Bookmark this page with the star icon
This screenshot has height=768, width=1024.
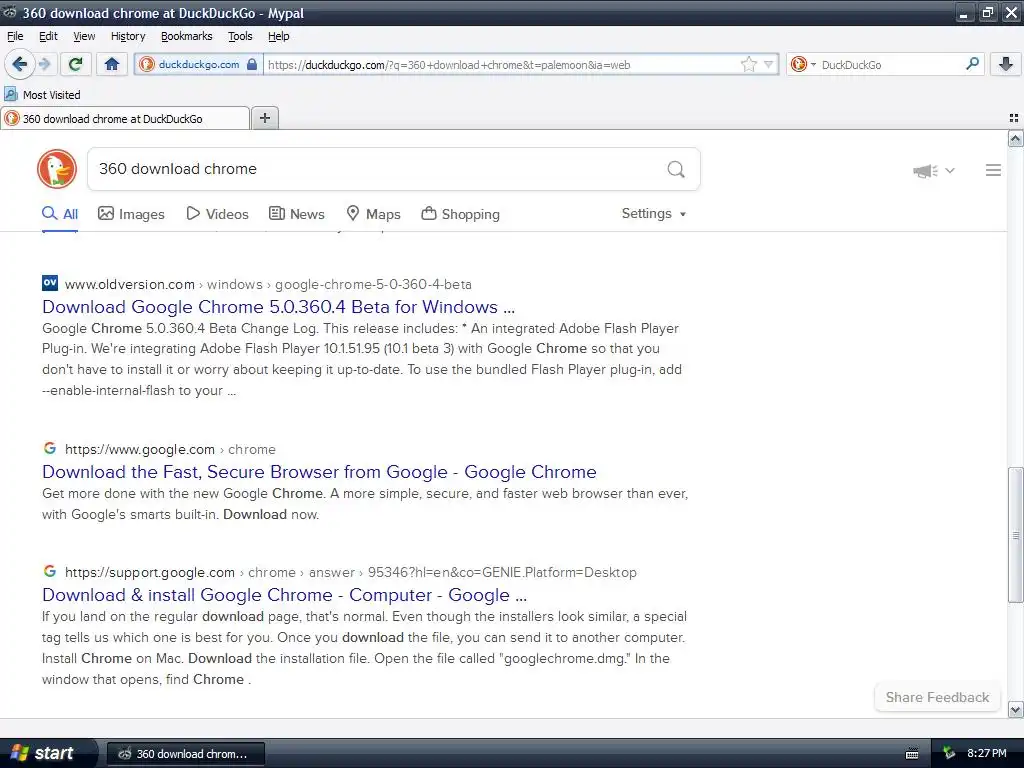point(748,64)
